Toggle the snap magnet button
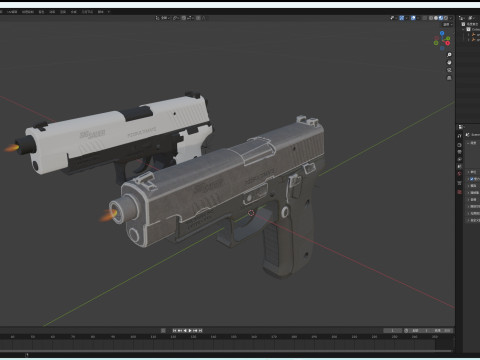 (x=184, y=18)
